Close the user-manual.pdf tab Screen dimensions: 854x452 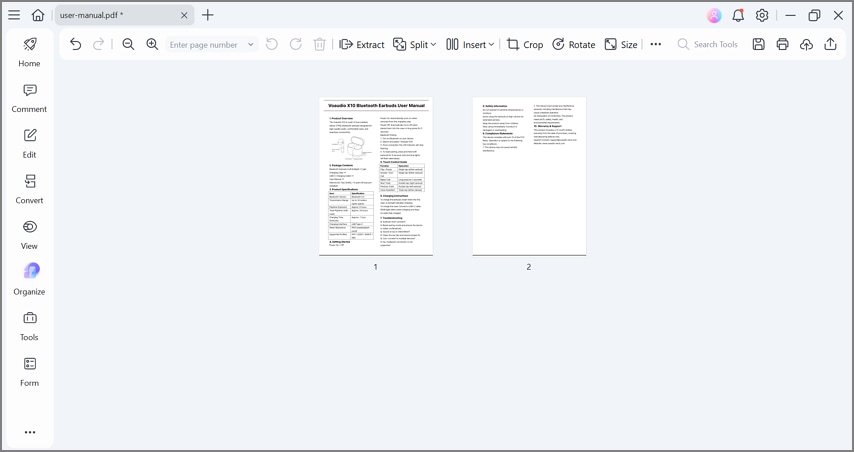coord(184,15)
